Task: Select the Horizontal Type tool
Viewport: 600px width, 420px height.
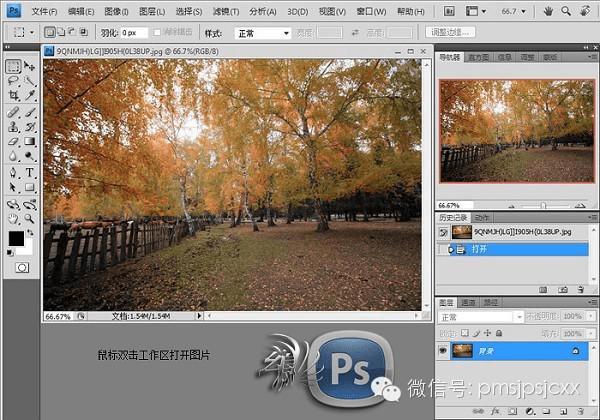Action: tap(29, 173)
